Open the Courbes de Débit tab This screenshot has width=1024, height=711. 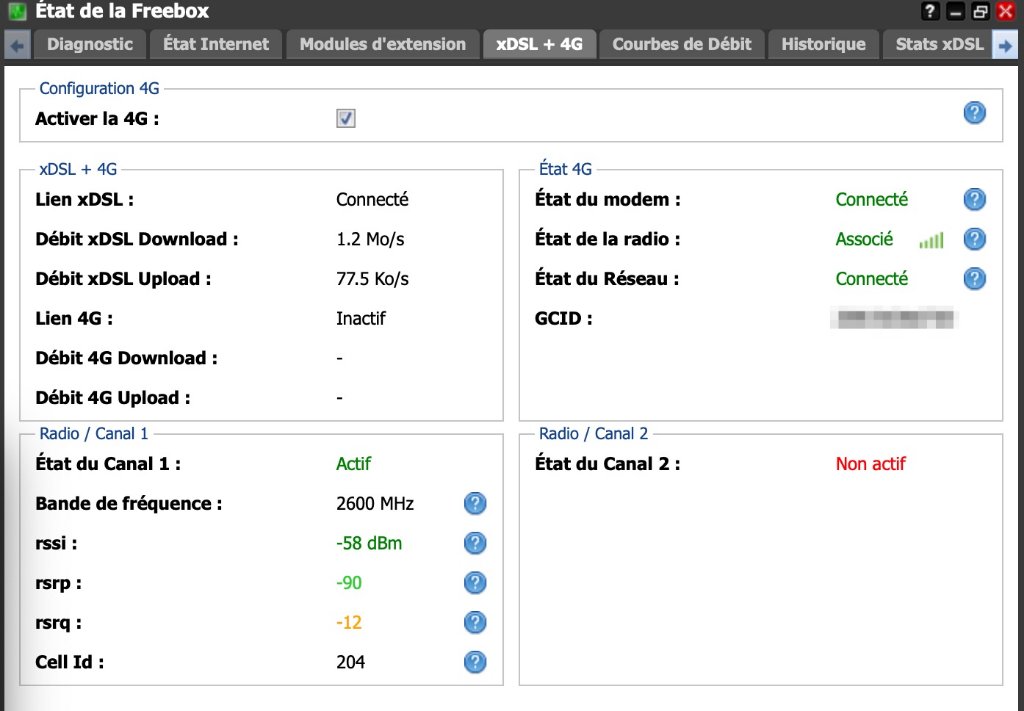click(682, 44)
